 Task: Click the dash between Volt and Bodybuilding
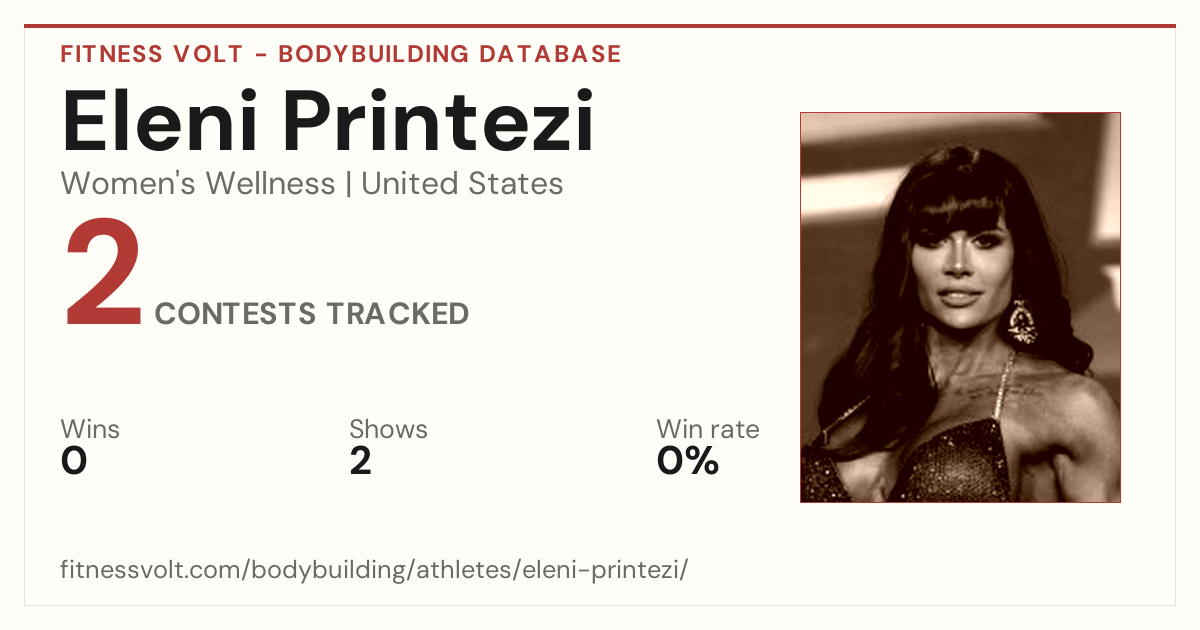pyautogui.click(x=260, y=55)
